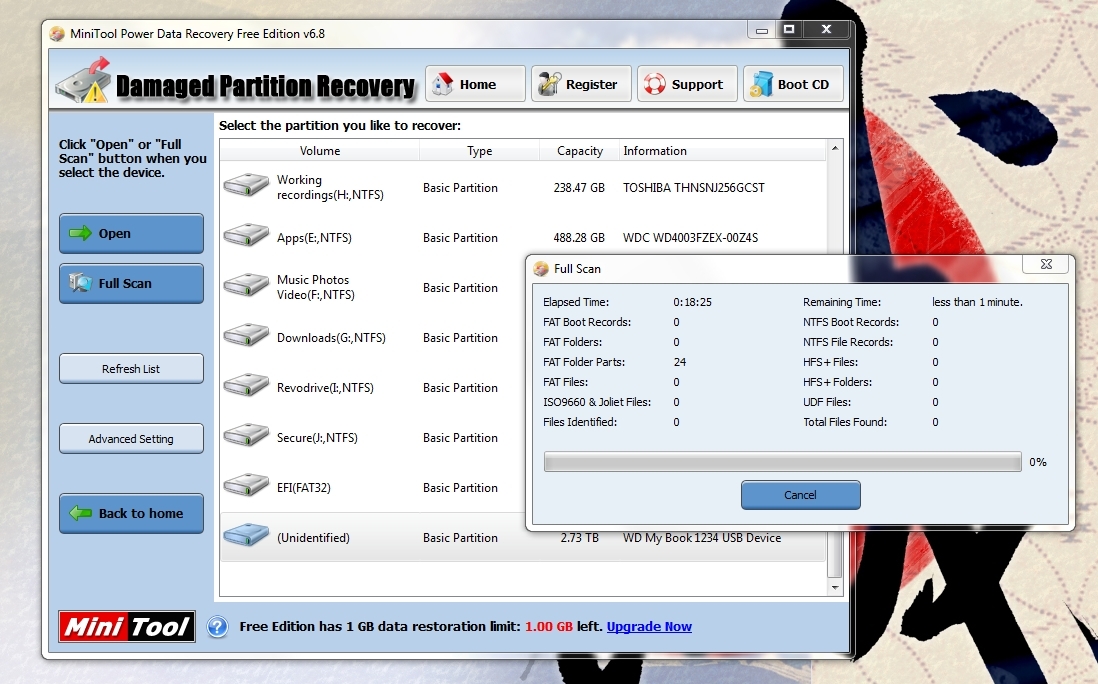
Task: Select the Working recordings(H:,NTFS) volume name
Action: 330,188
